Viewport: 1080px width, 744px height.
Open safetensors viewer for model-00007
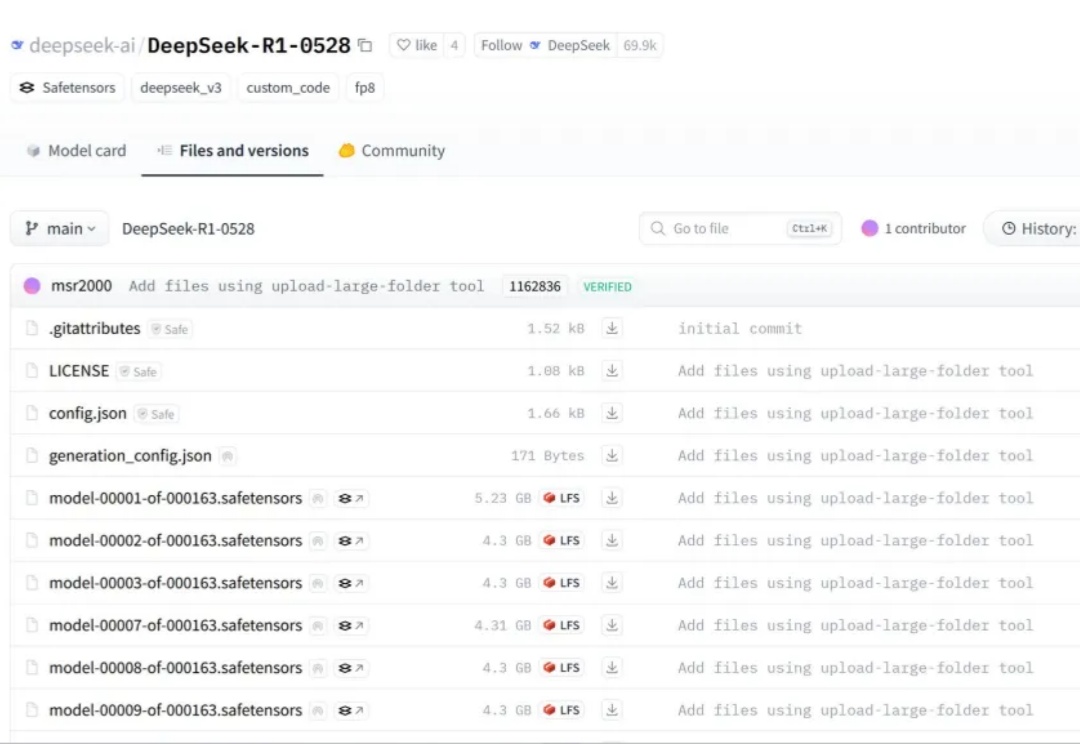coord(351,626)
